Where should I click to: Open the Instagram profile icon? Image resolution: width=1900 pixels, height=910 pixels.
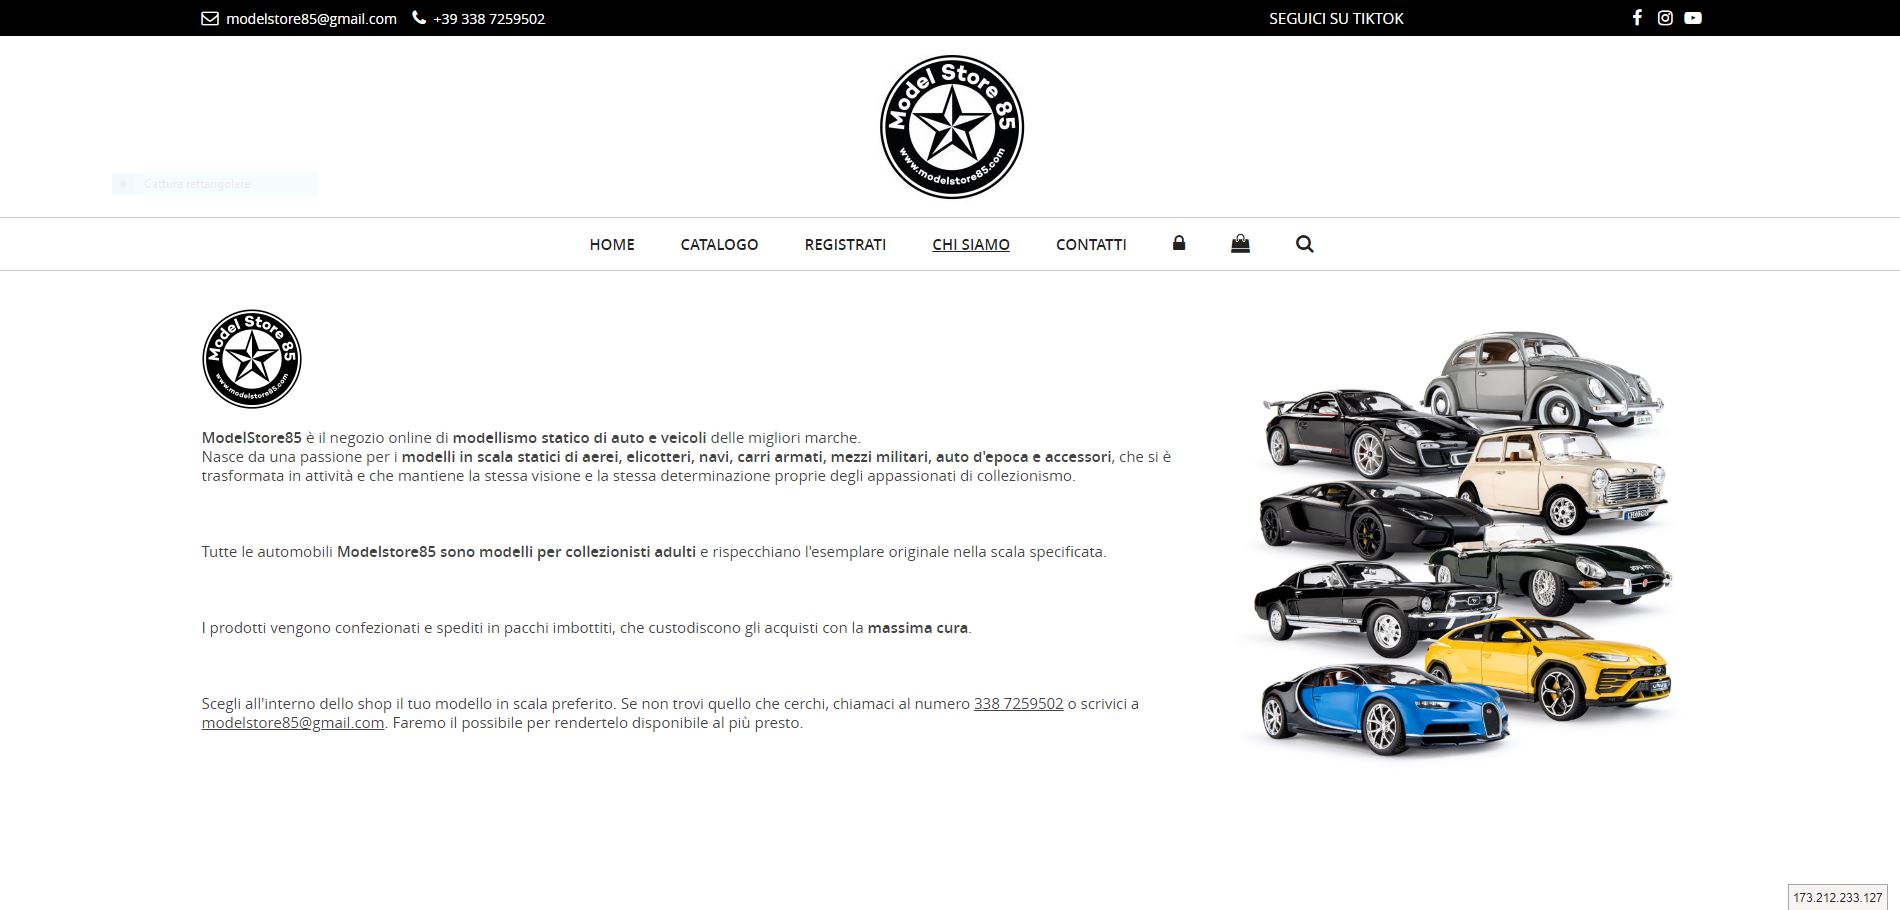pos(1665,18)
